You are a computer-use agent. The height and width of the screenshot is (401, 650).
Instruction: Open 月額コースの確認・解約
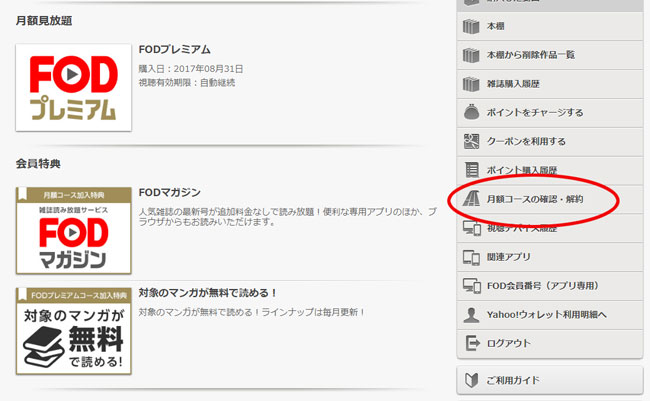pyautogui.click(x=550, y=199)
